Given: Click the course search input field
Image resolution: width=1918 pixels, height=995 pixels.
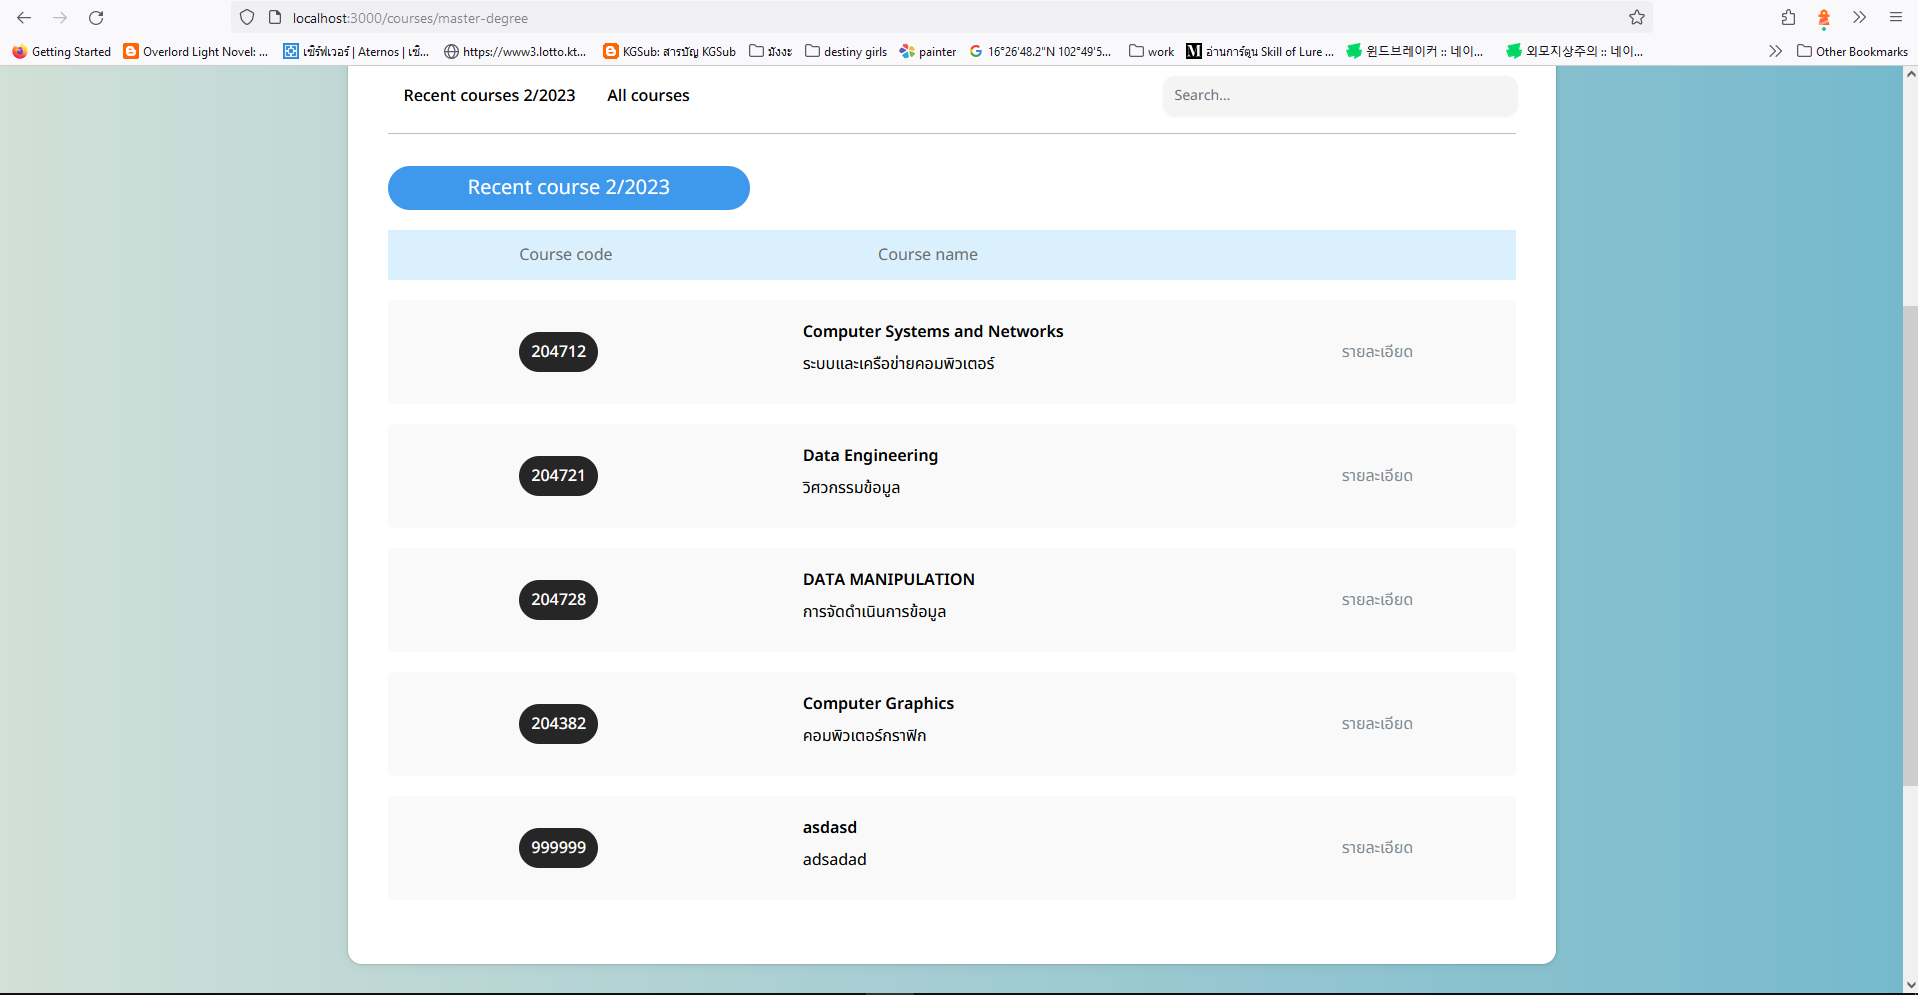Looking at the screenshot, I should tap(1339, 95).
